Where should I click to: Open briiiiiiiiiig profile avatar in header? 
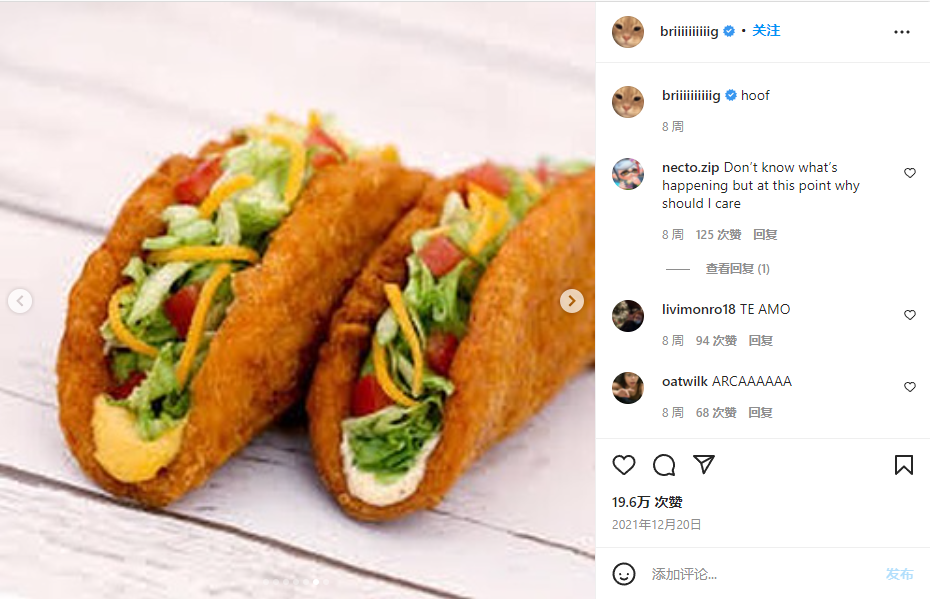point(628,32)
